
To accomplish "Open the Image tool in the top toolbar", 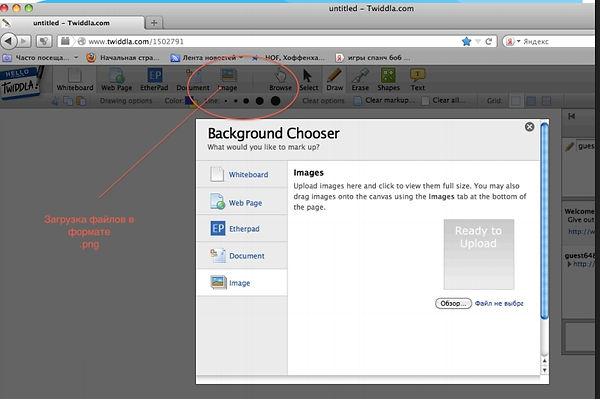I will [228, 80].
